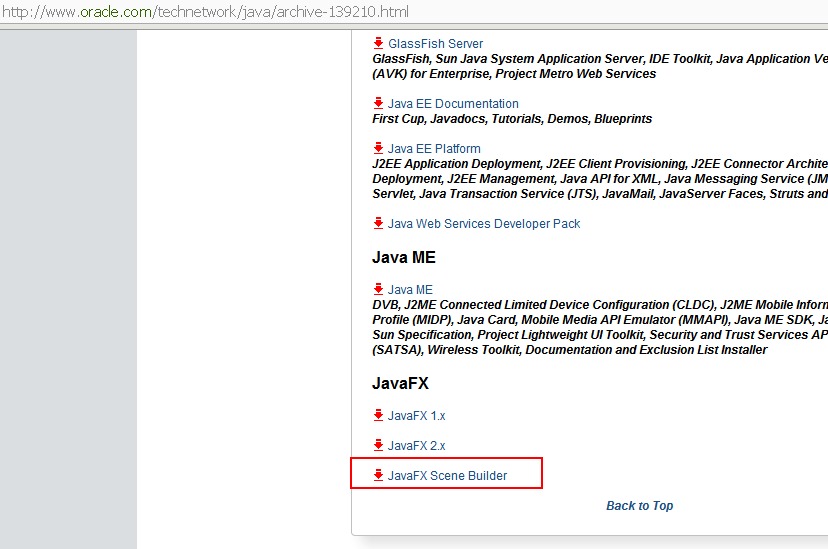Open the Java EE Platform link

[x=434, y=148]
